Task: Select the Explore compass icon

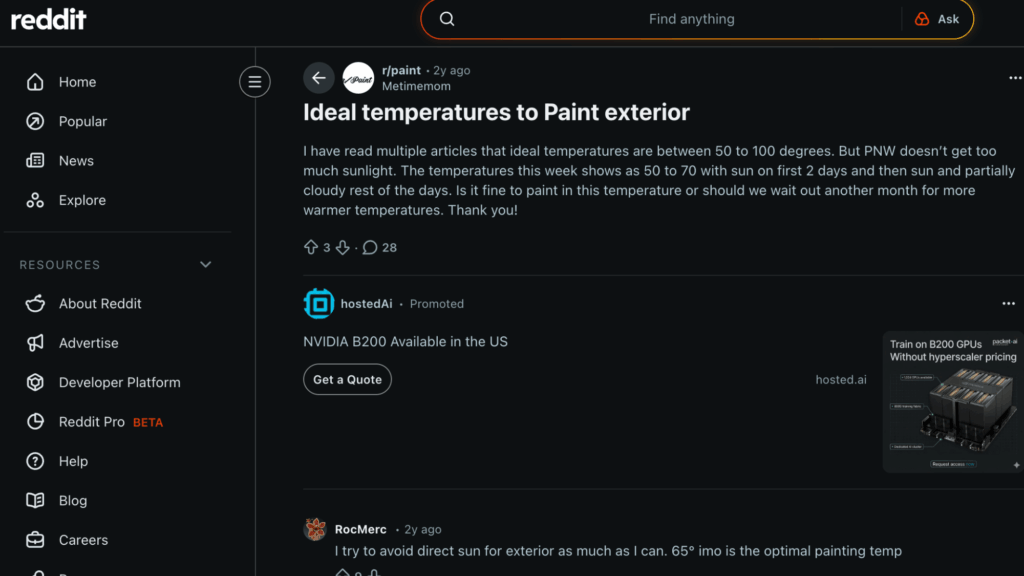Action: coord(33,199)
